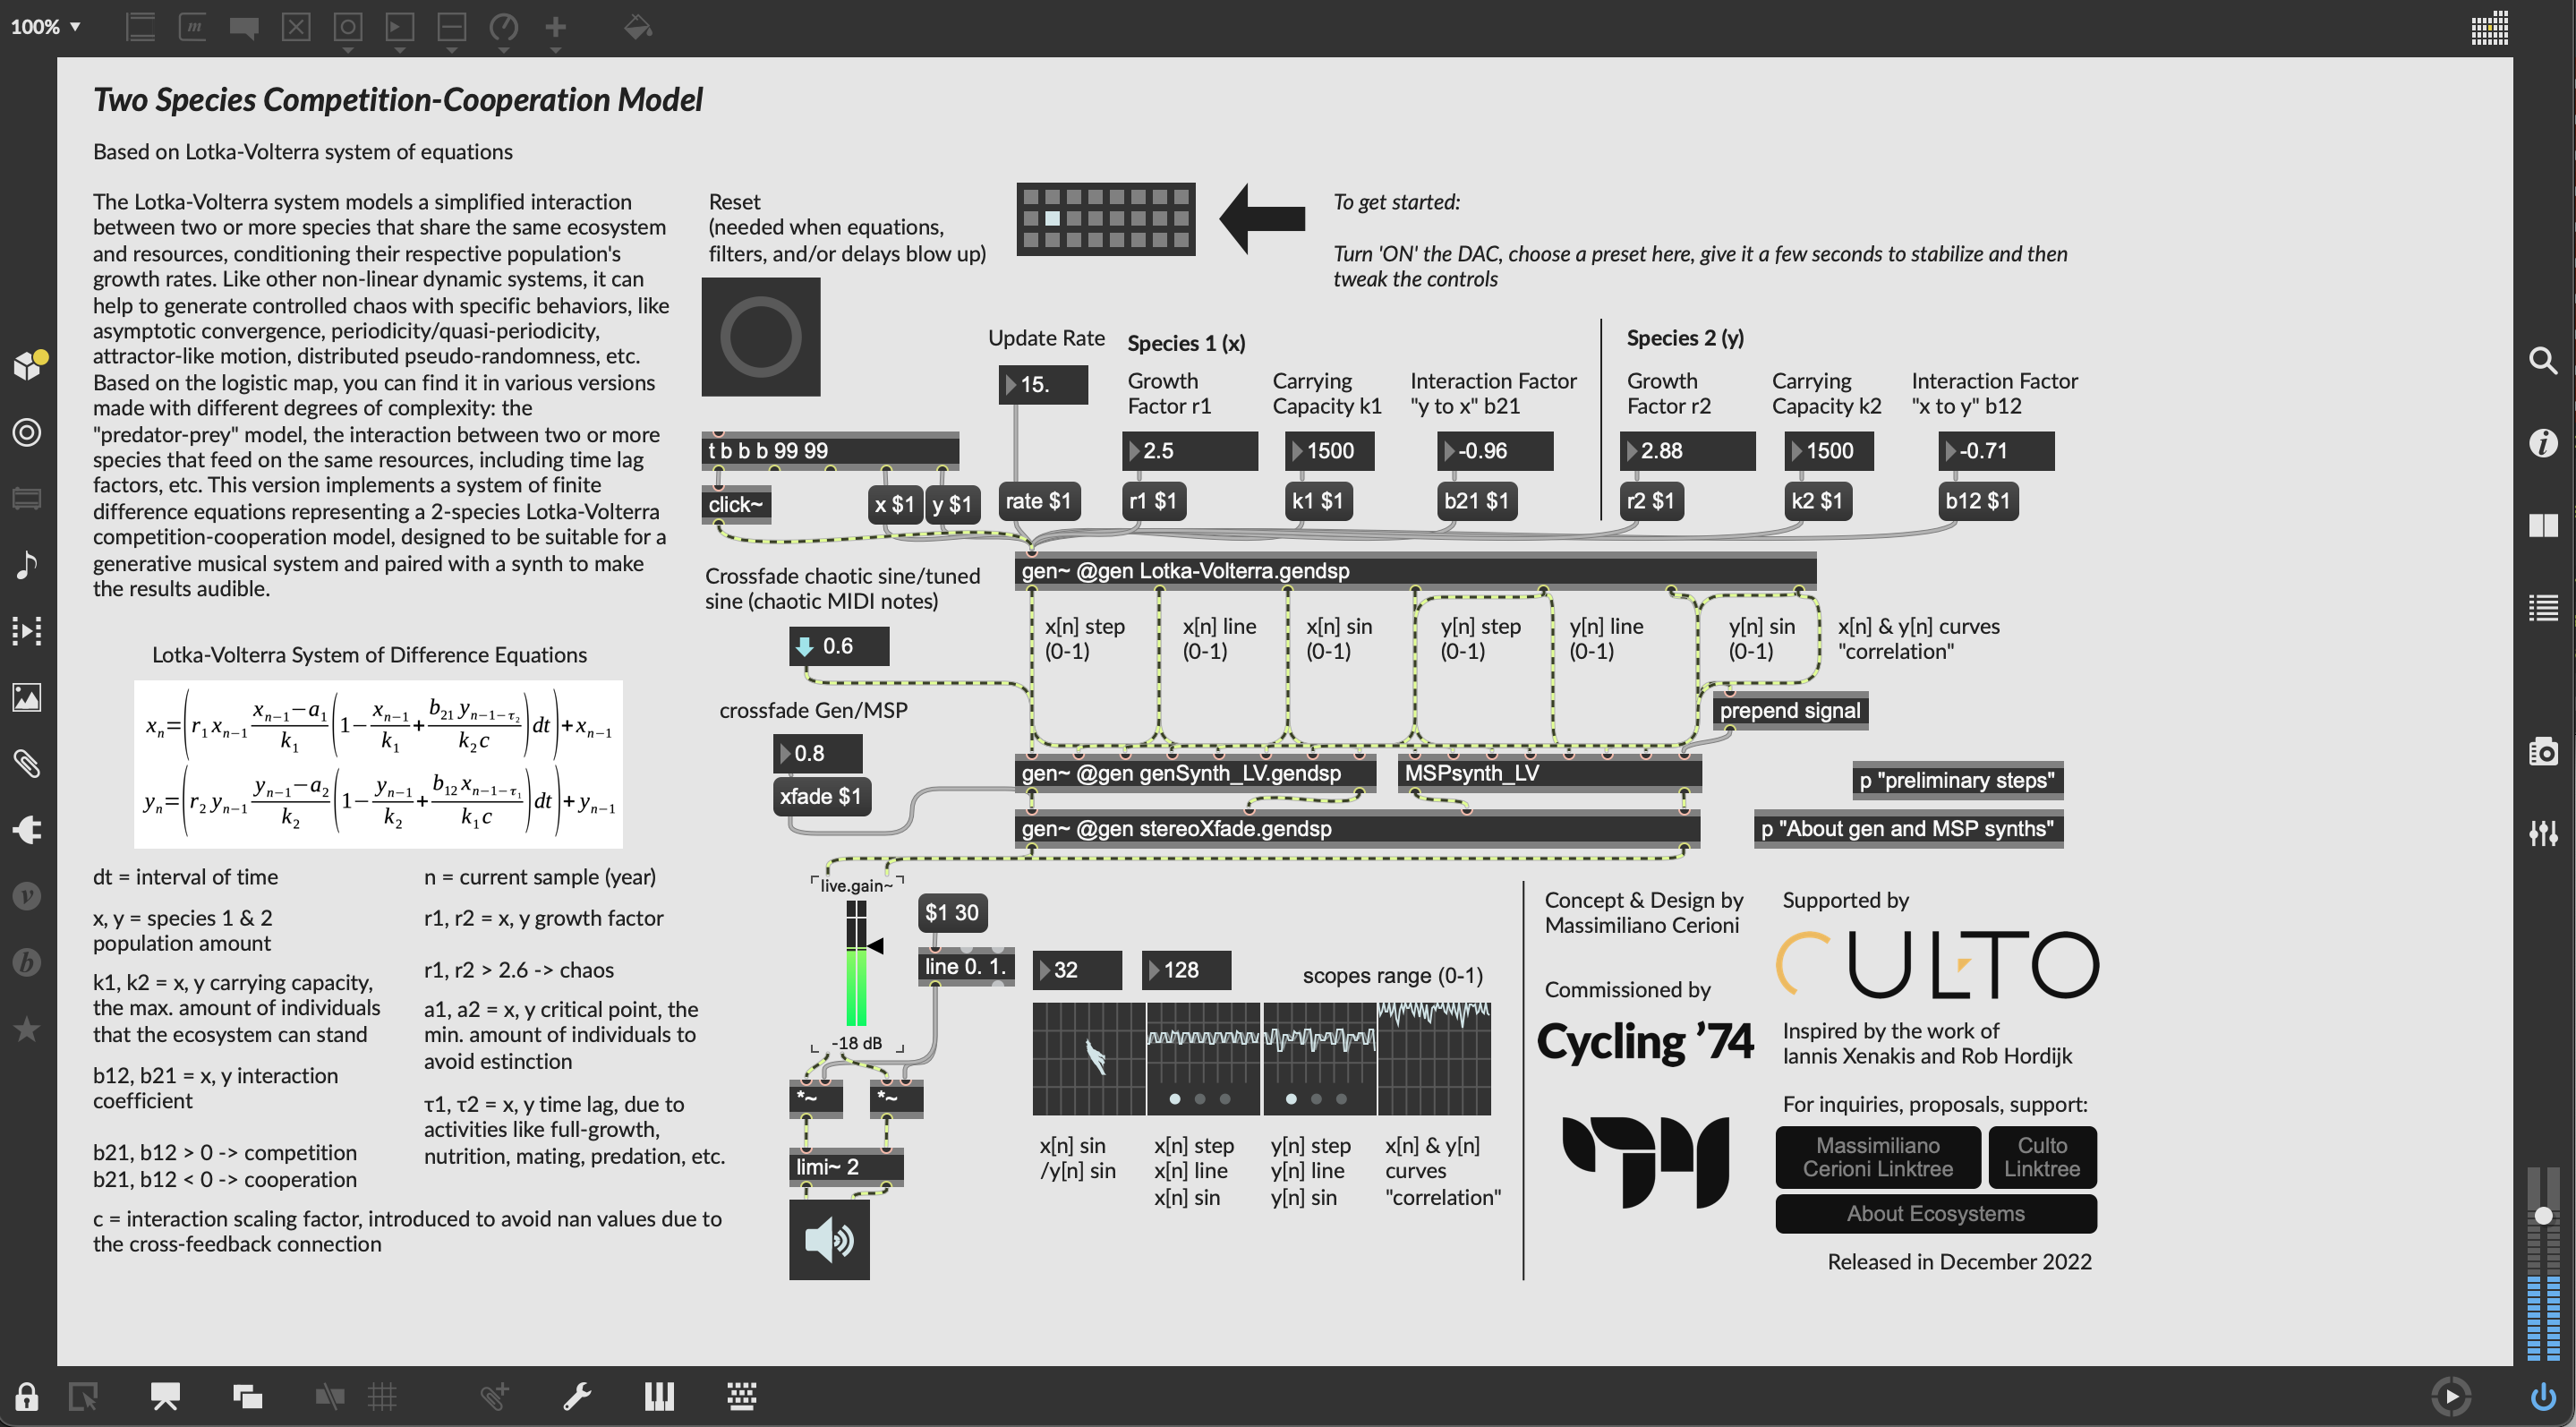The height and width of the screenshot is (1427, 2576).
Task: Open the Reference book icon in right sidebar
Action: coord(2543,525)
